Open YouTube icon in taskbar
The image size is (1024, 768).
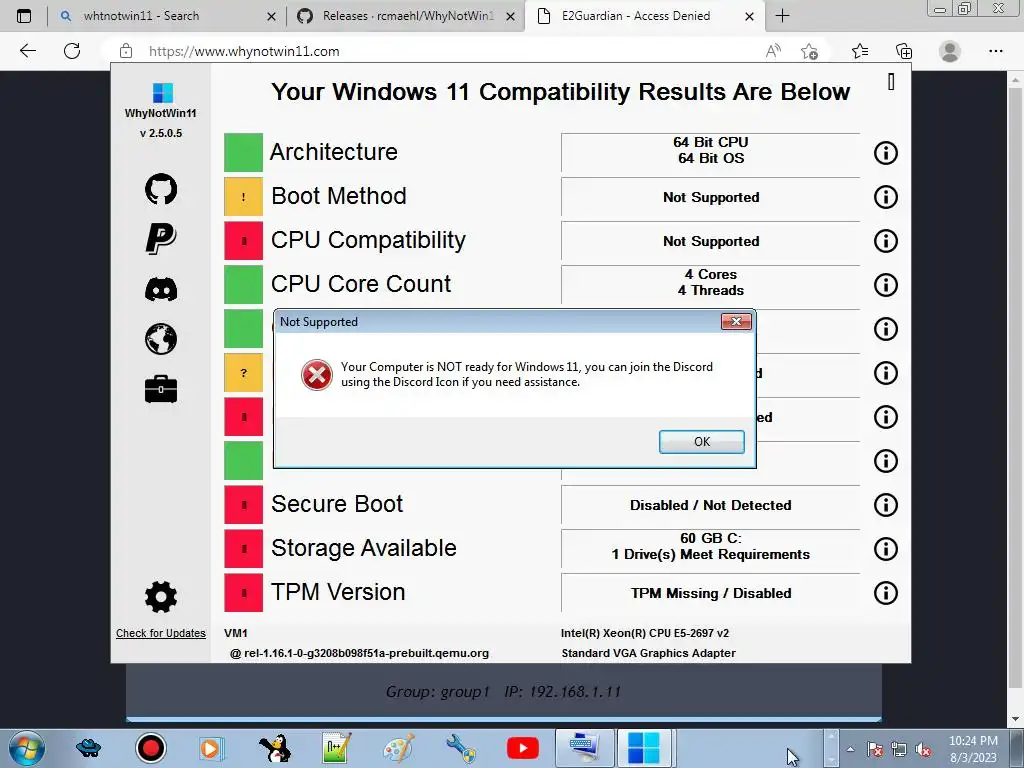tap(522, 748)
